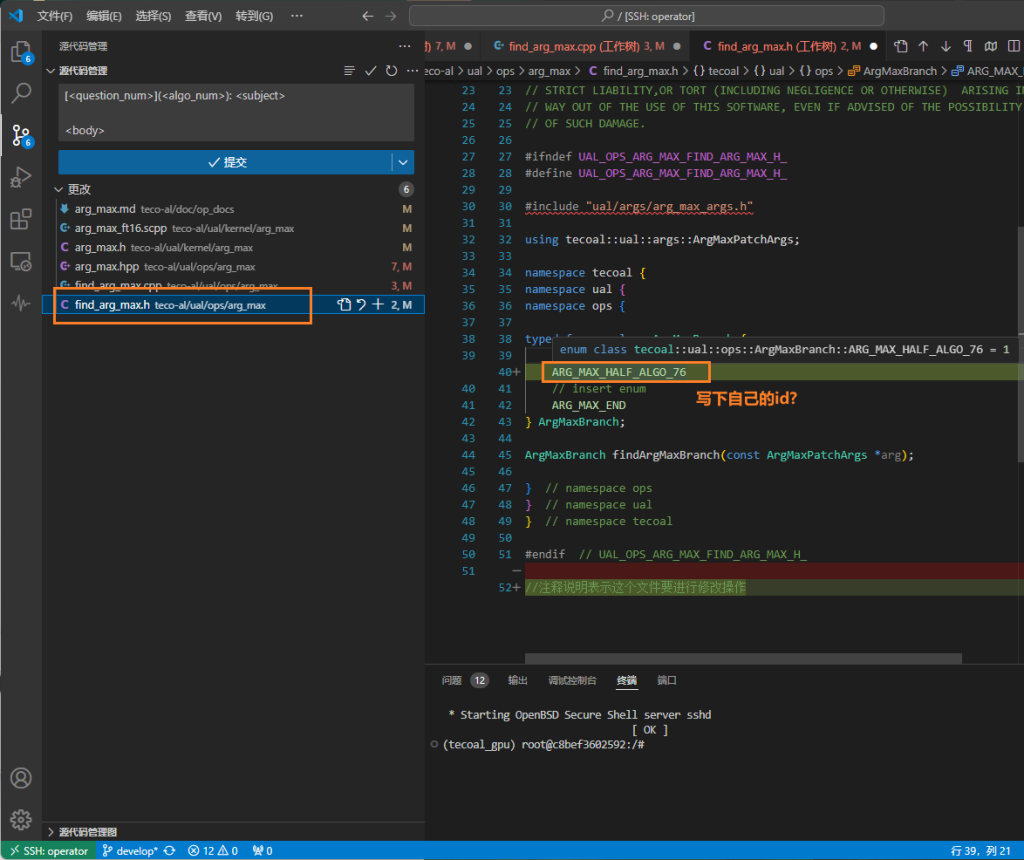Toggle view as list icon in source control
Screen dimensions: 1024x860
350,71
